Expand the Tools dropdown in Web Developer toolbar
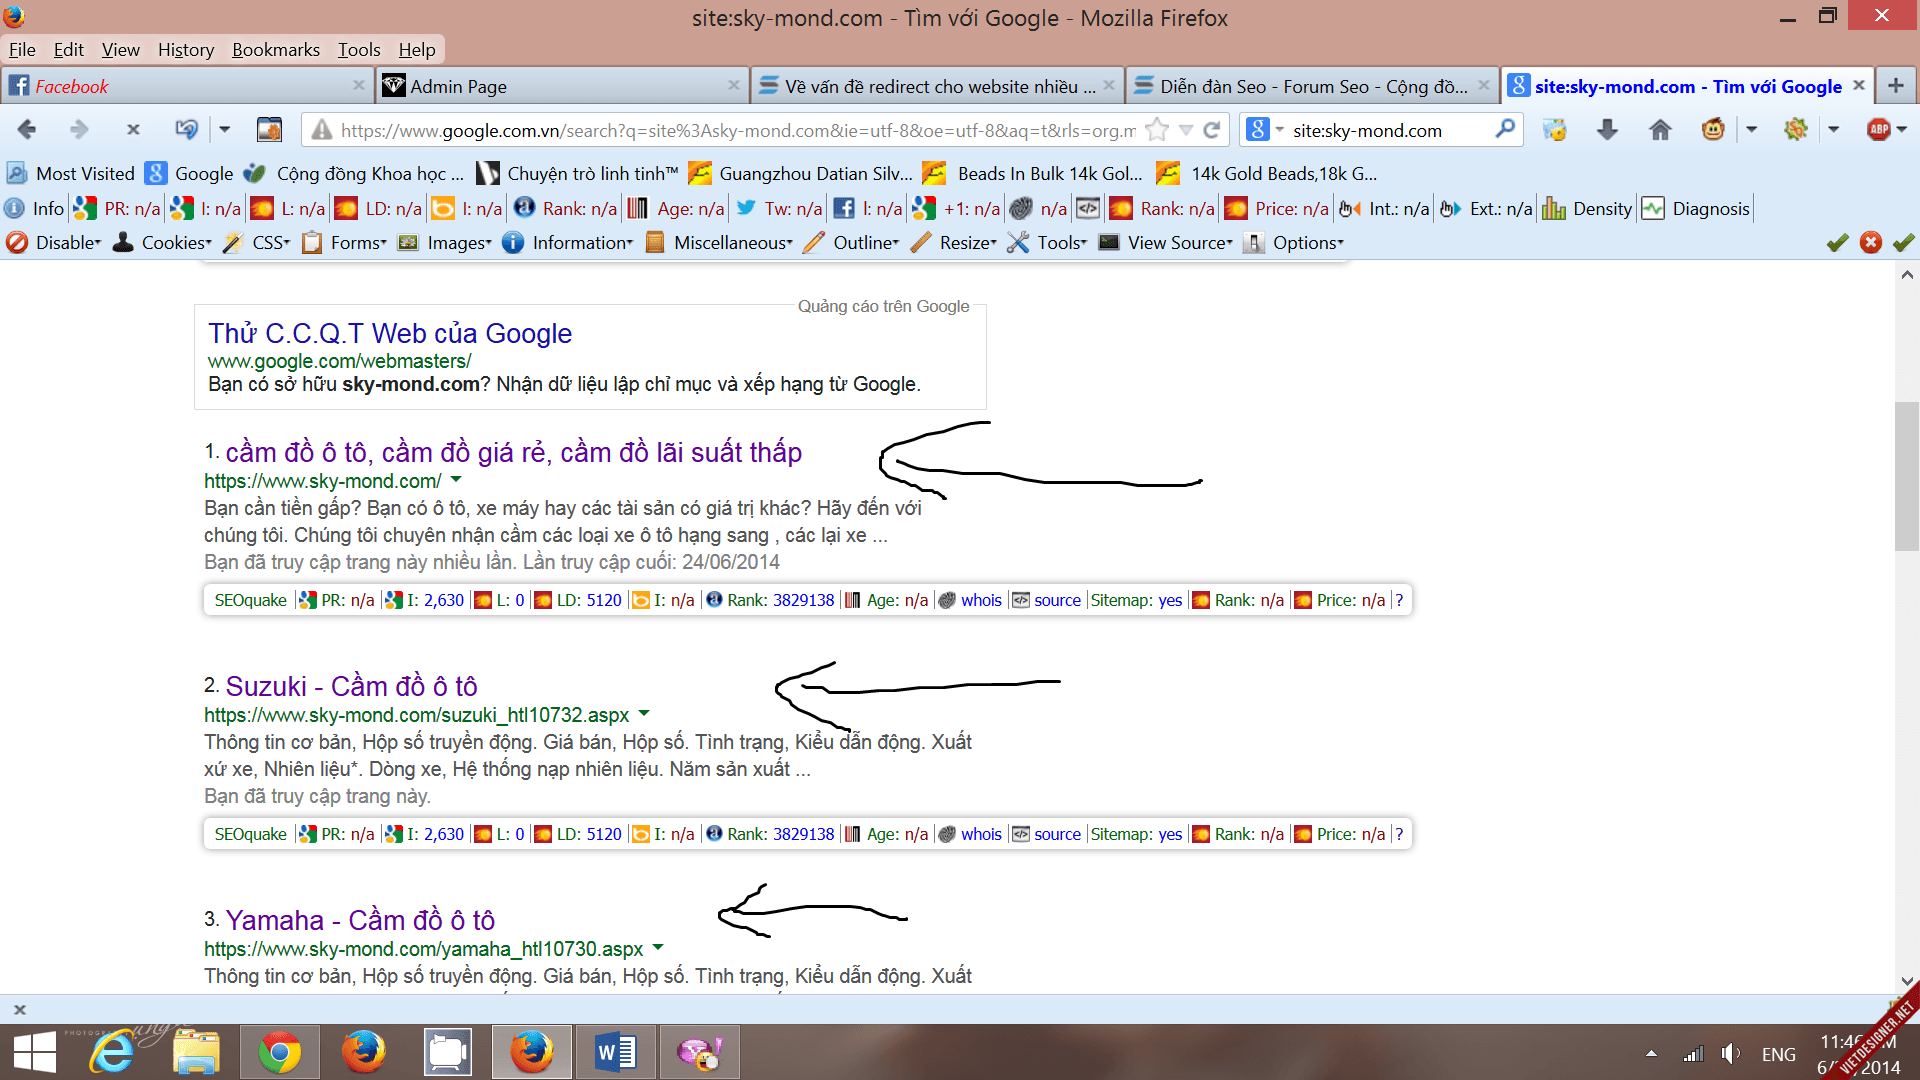Screen dimensions: 1920x1080 click(1048, 242)
